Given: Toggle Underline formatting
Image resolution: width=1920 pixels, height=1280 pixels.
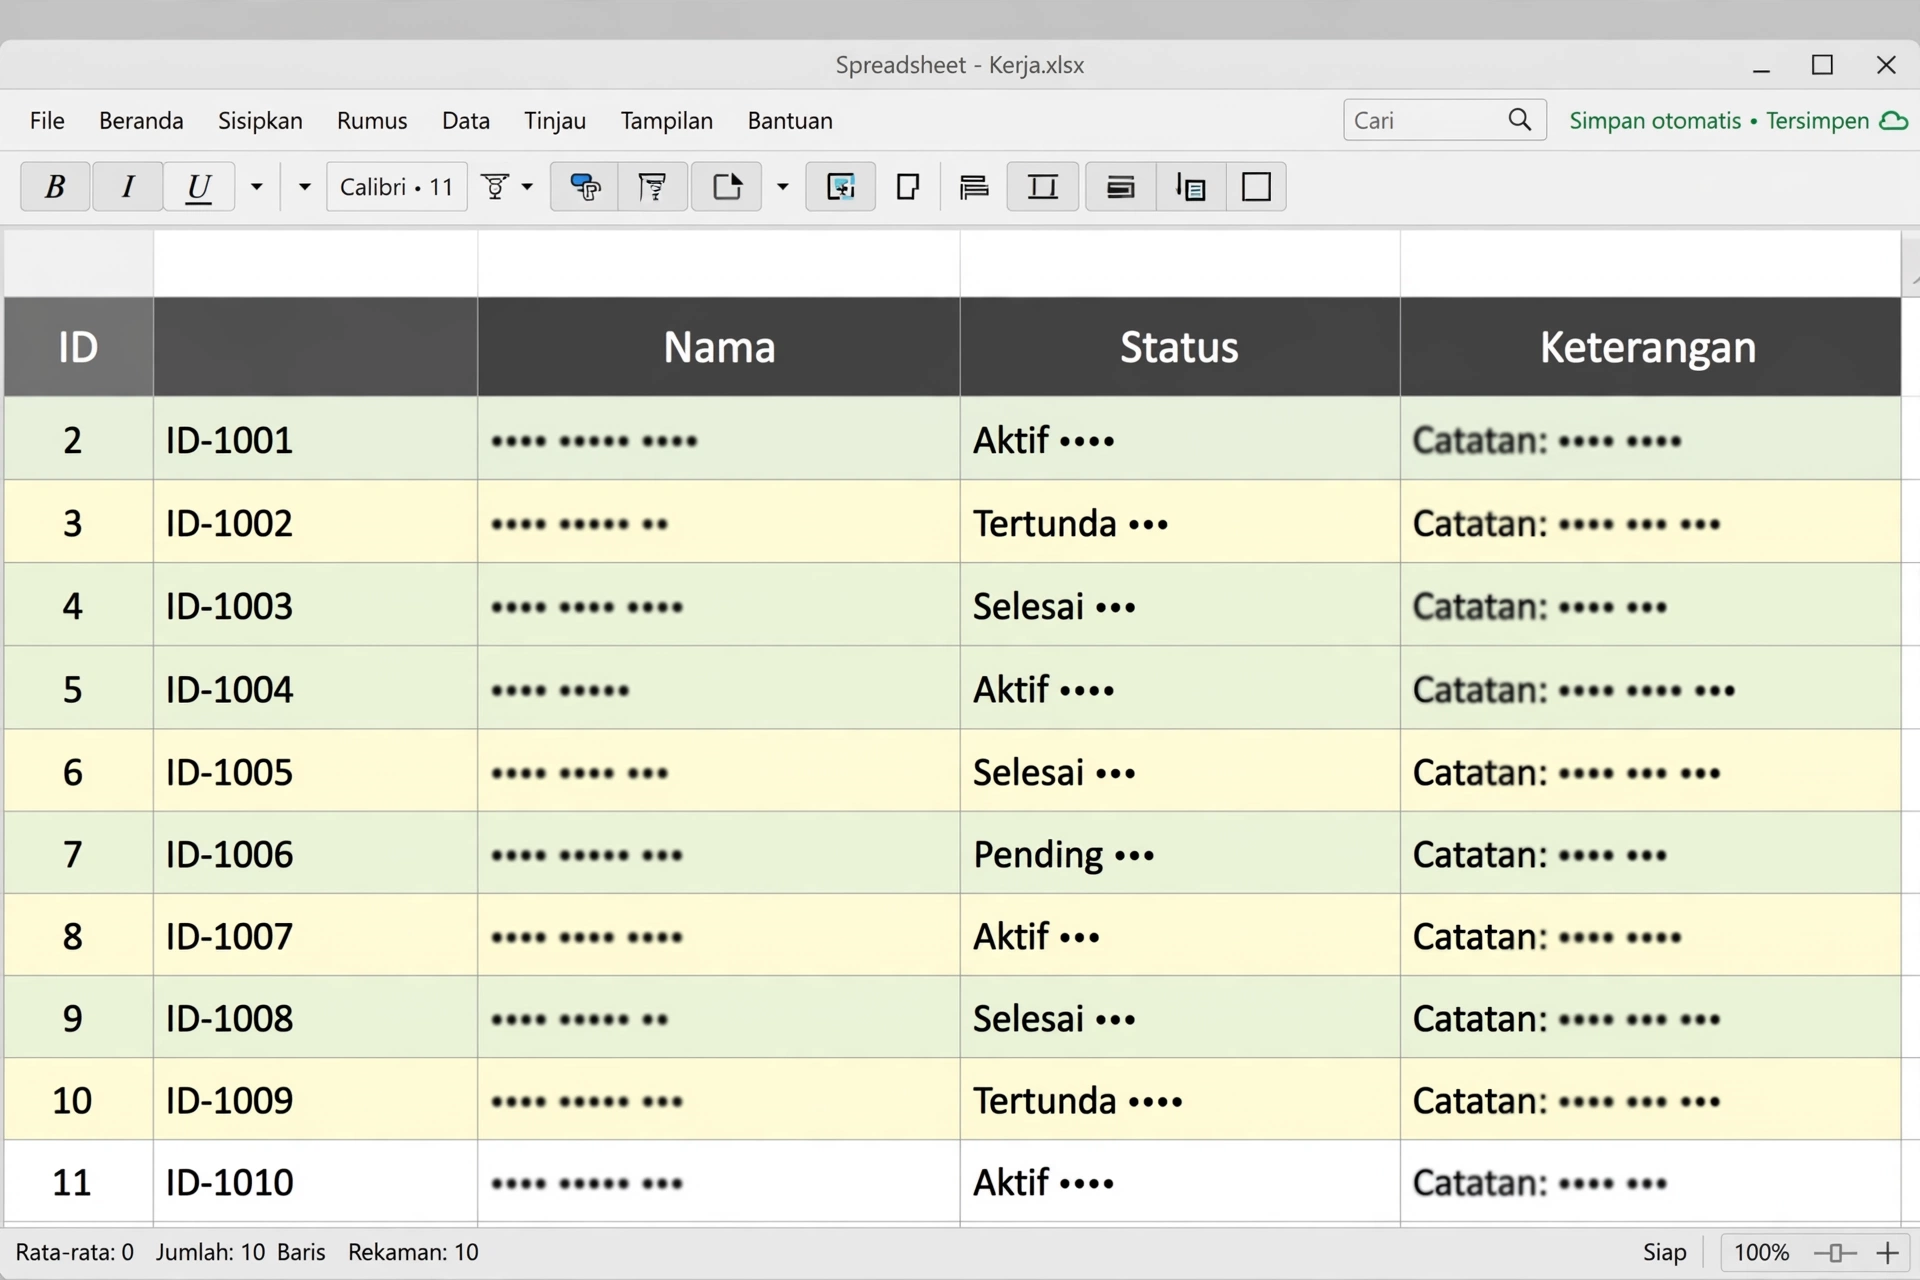Looking at the screenshot, I should 199,187.
